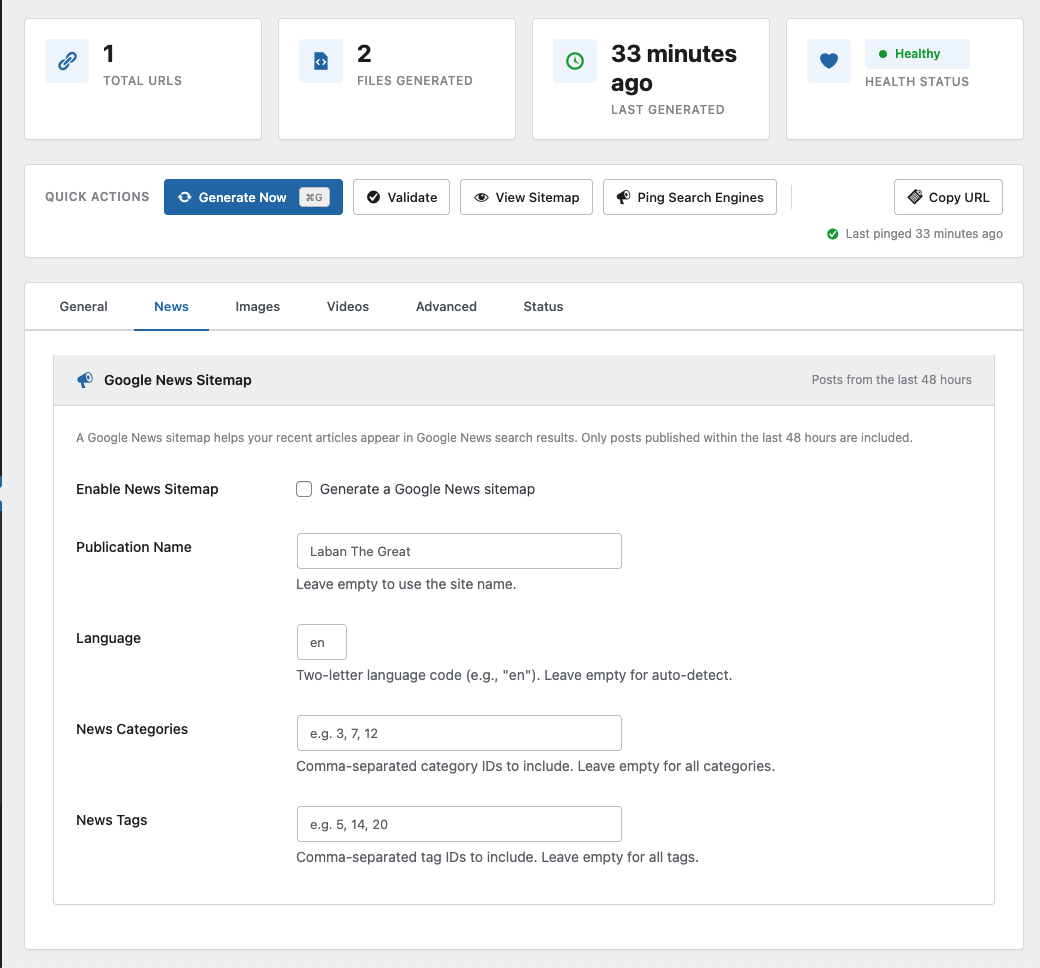Click the Generate Now button
Image resolution: width=1040 pixels, height=968 pixels.
pyautogui.click(x=253, y=197)
